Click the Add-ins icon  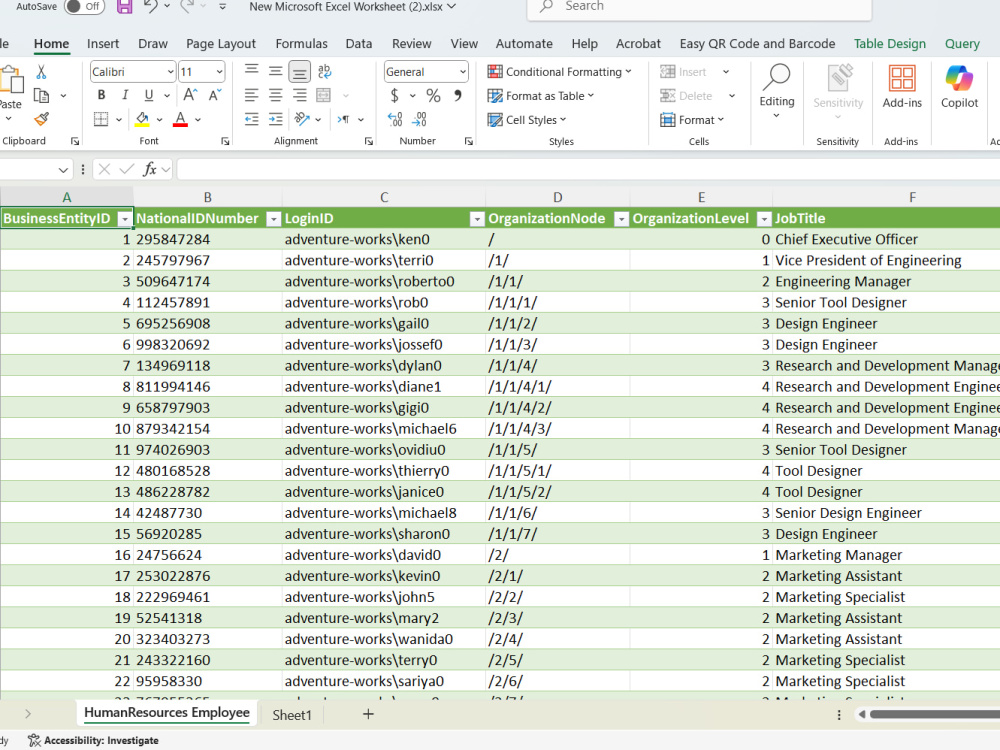coord(902,87)
